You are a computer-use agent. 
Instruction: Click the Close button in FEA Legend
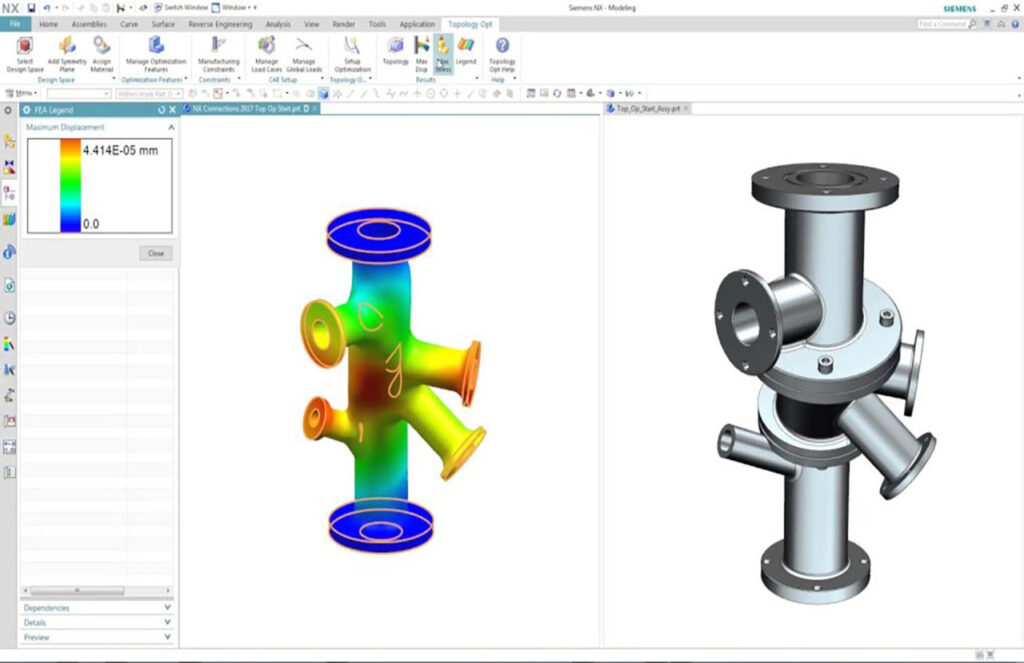pos(155,253)
